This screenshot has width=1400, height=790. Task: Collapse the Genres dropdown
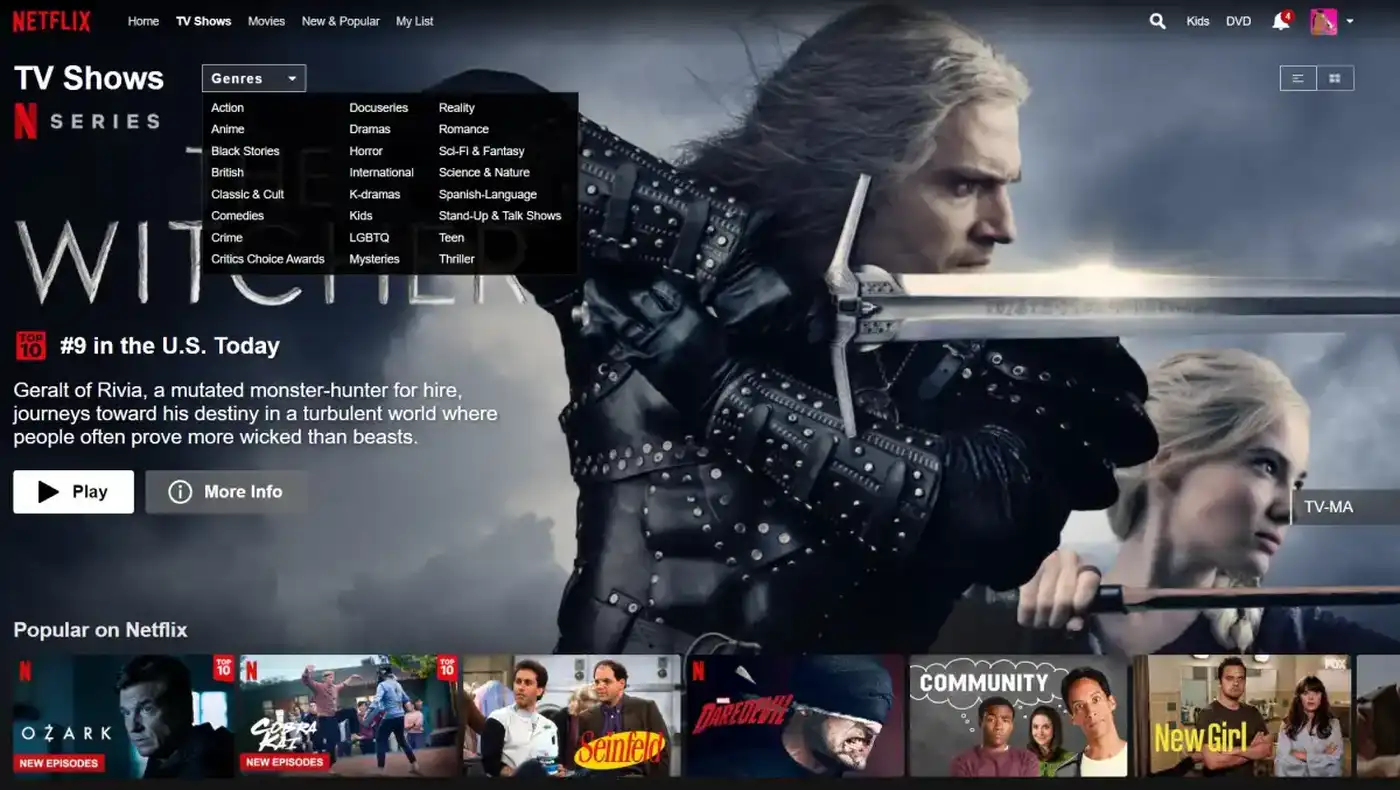click(254, 78)
